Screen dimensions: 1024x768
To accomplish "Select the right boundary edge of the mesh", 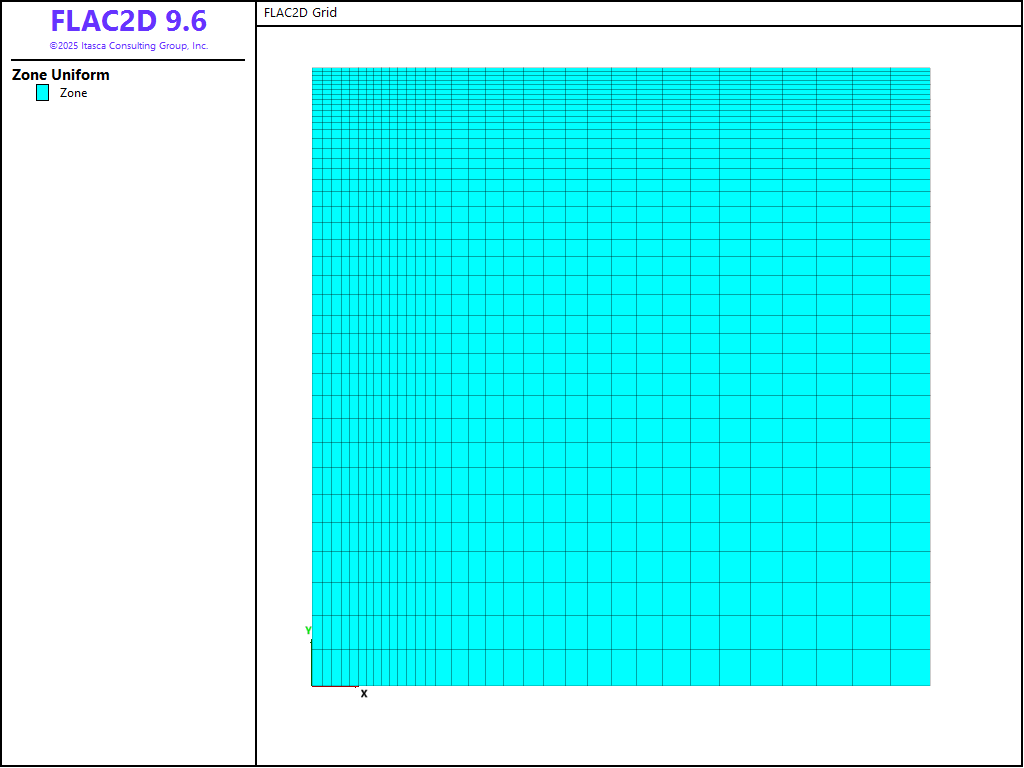I will click(x=930, y=376).
